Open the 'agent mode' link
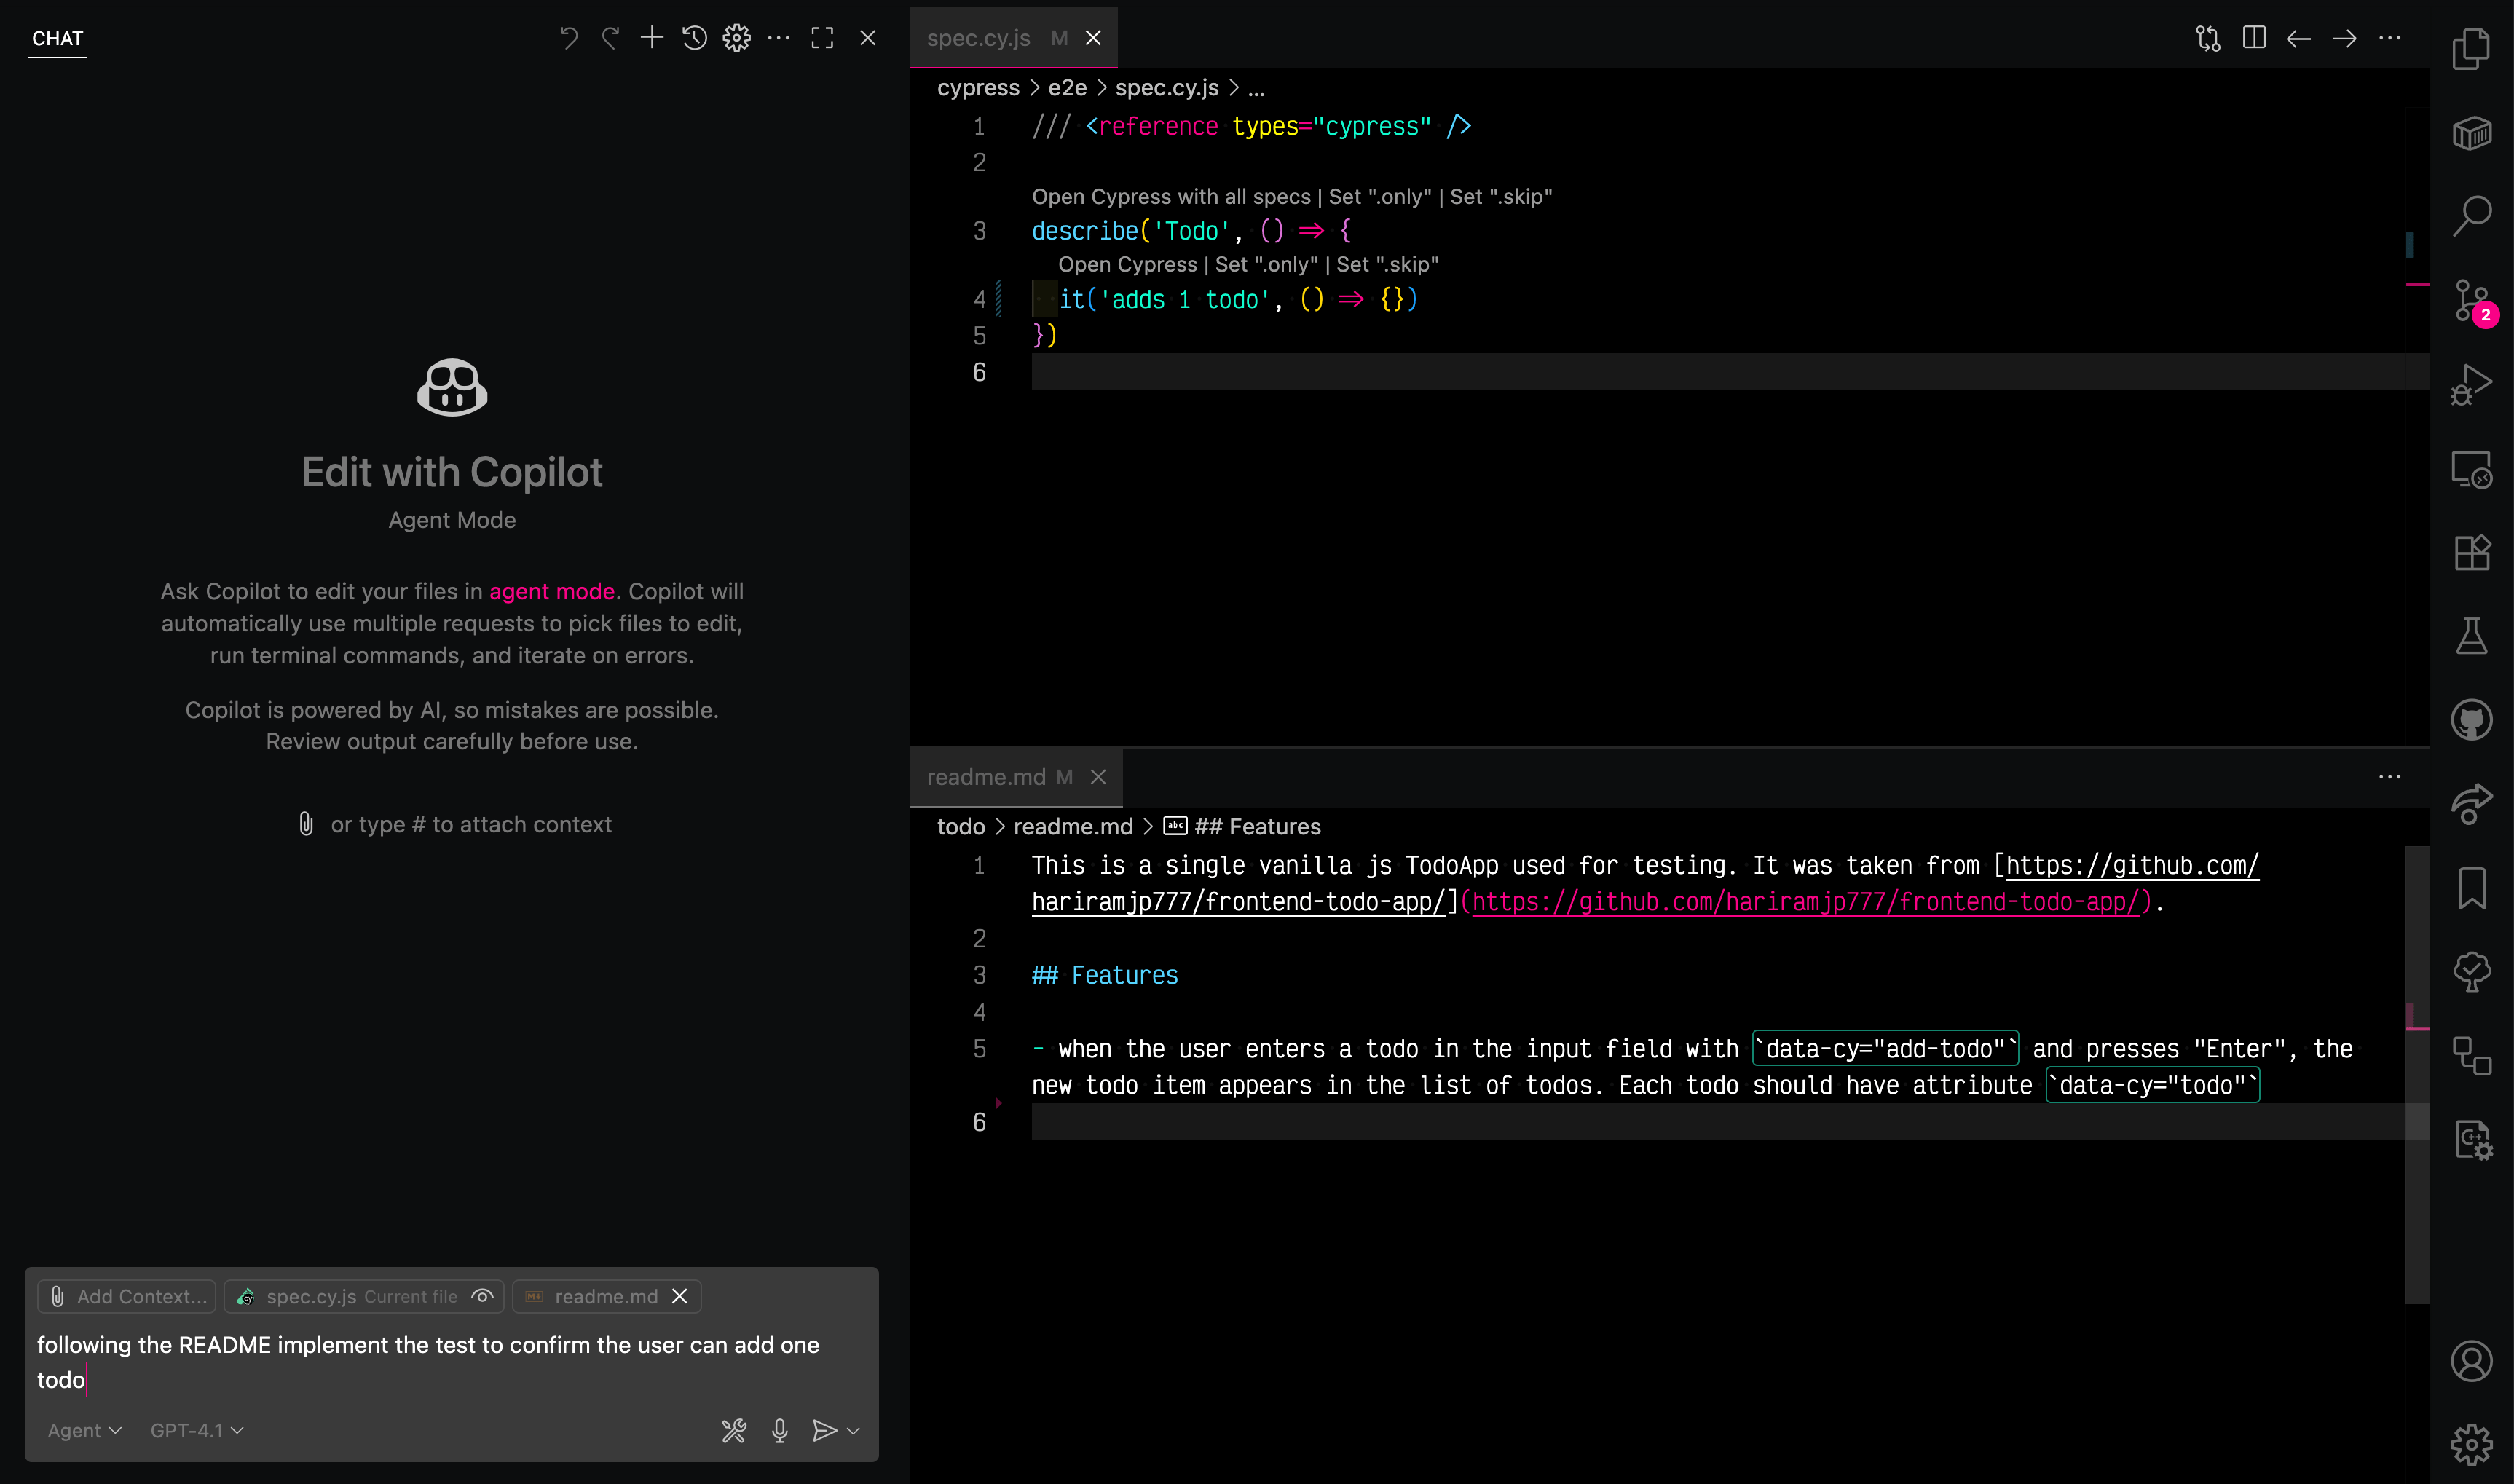 click(x=552, y=591)
